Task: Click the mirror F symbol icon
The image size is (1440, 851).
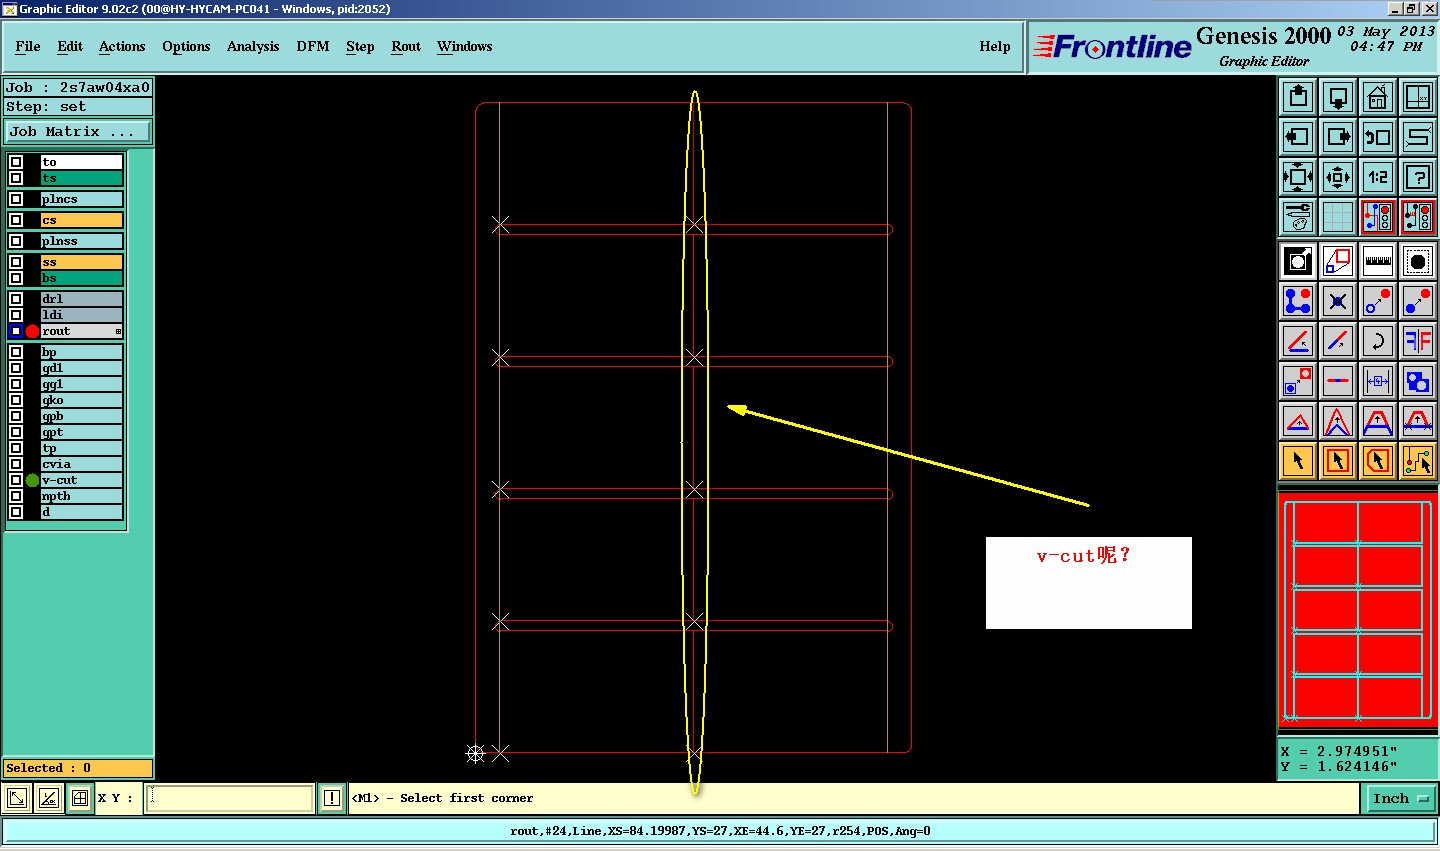Action: (x=1418, y=341)
